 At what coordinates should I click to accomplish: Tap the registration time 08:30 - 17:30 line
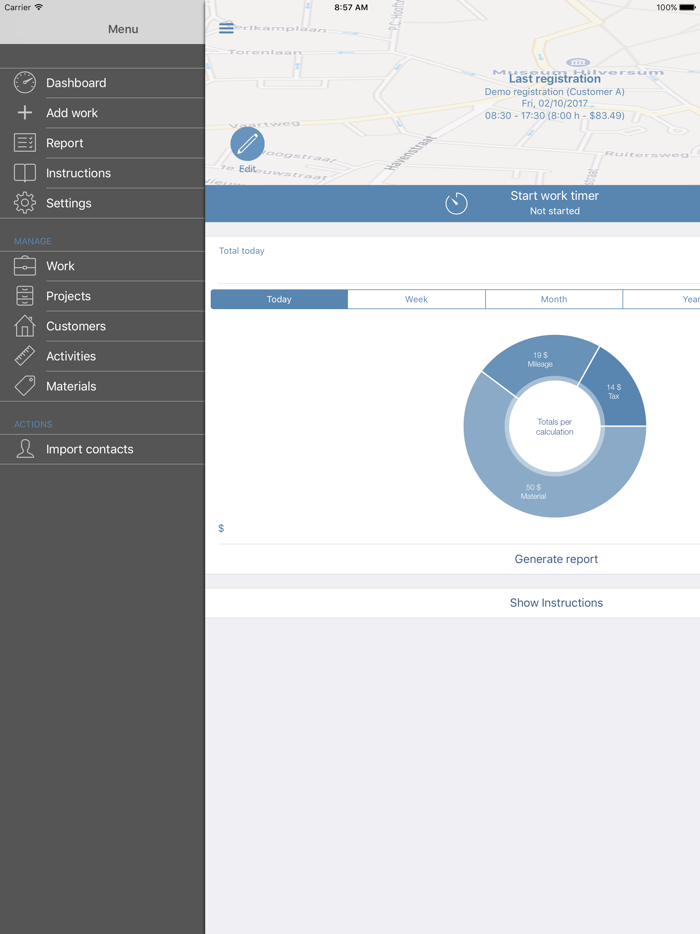click(x=555, y=116)
